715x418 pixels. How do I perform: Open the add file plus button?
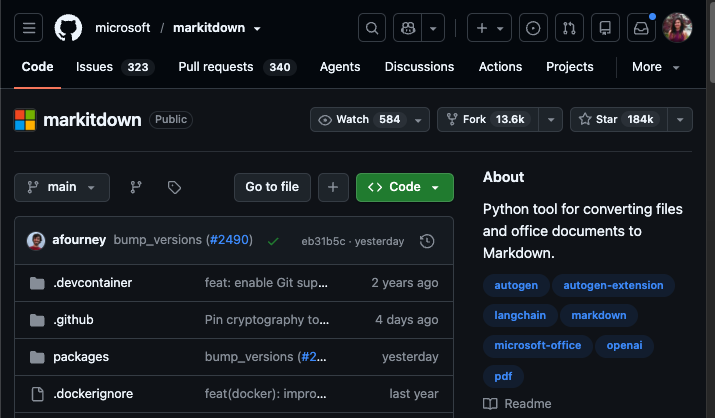pos(333,187)
